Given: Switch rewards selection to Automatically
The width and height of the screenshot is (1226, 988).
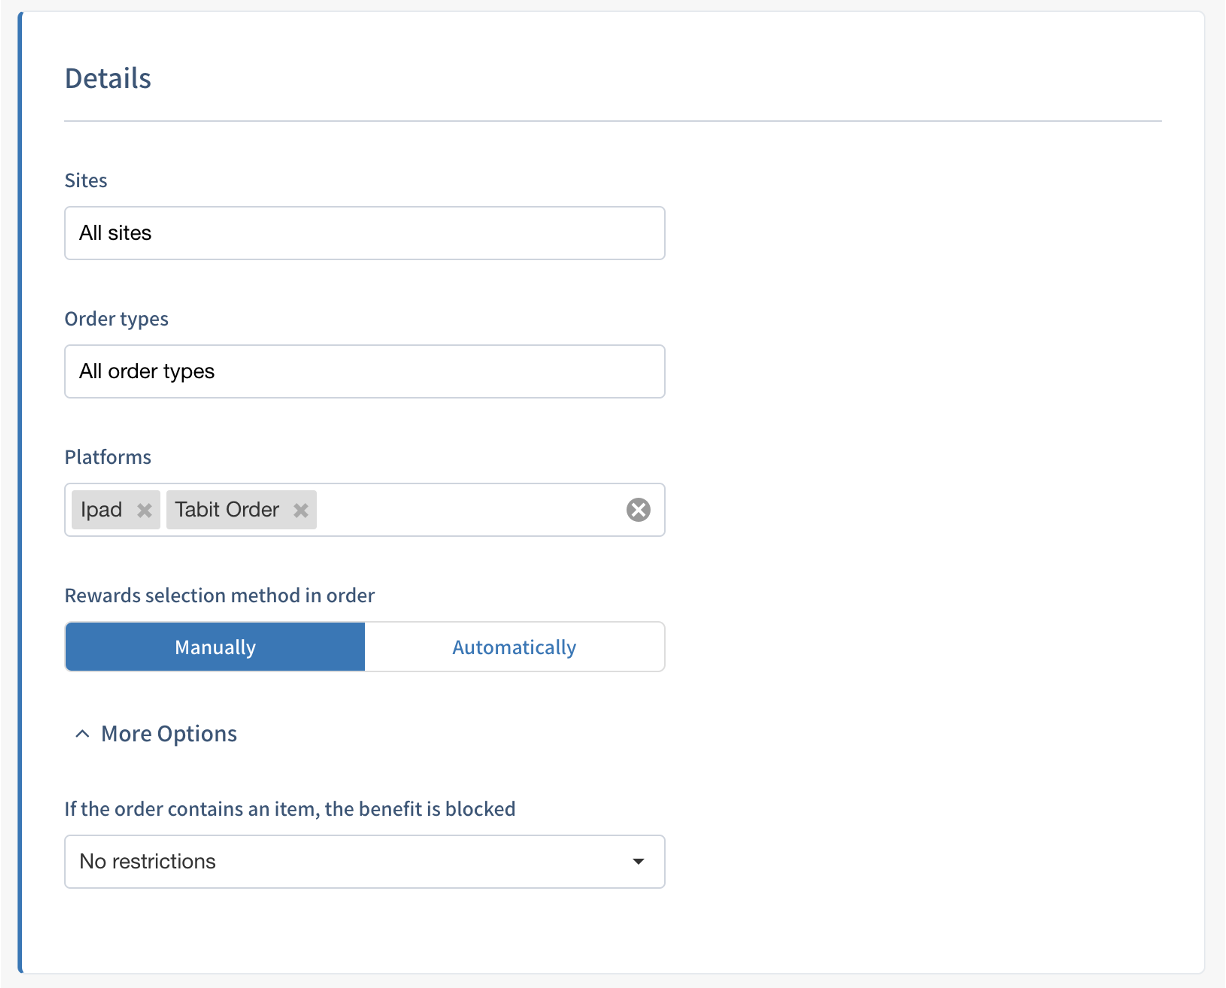Looking at the screenshot, I should coord(514,647).
